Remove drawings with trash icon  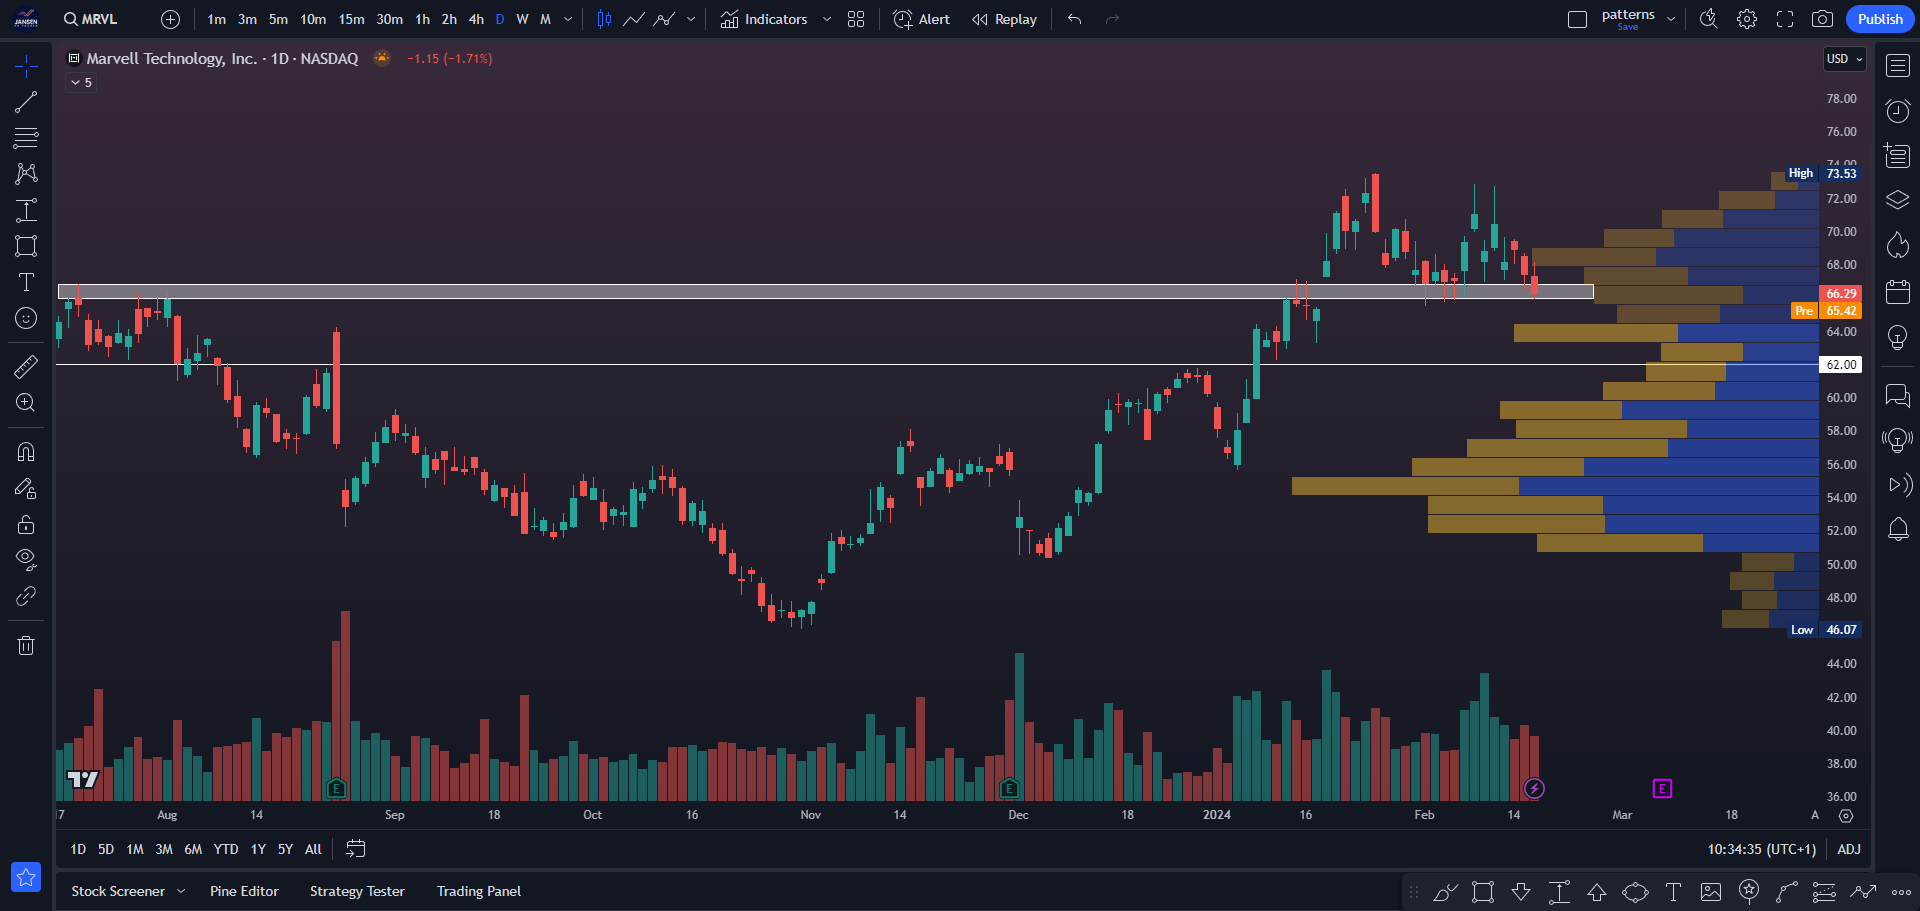26,645
